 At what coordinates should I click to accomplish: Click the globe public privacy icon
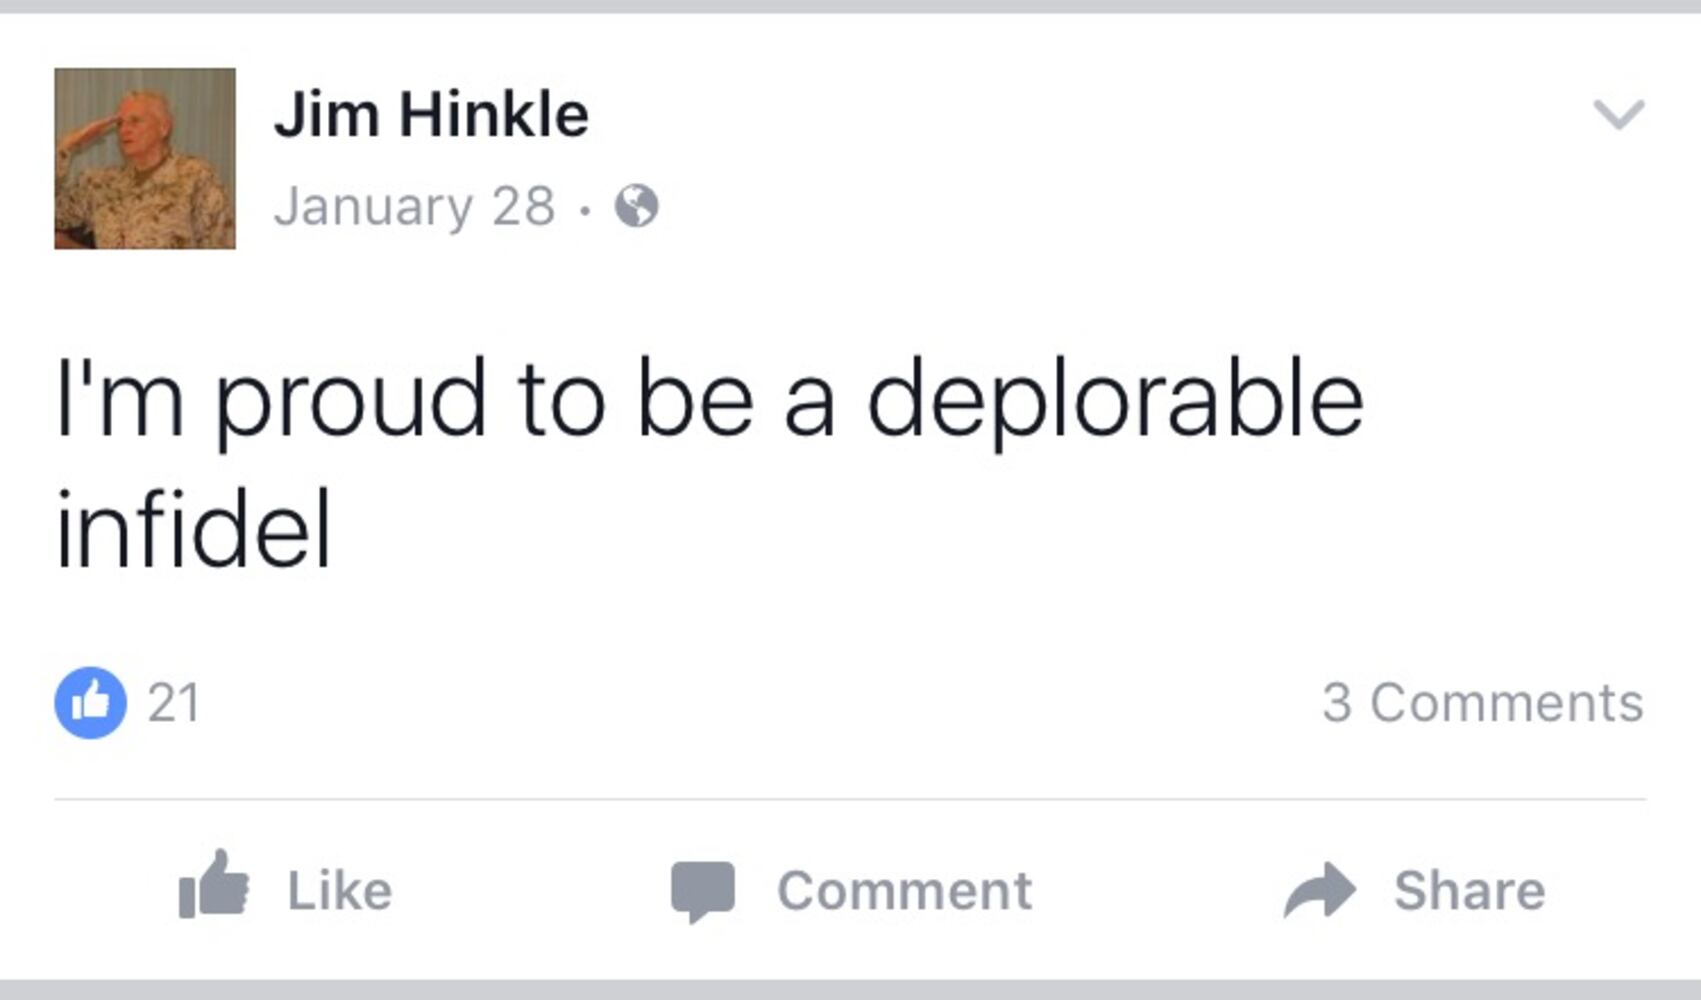pos(637,207)
